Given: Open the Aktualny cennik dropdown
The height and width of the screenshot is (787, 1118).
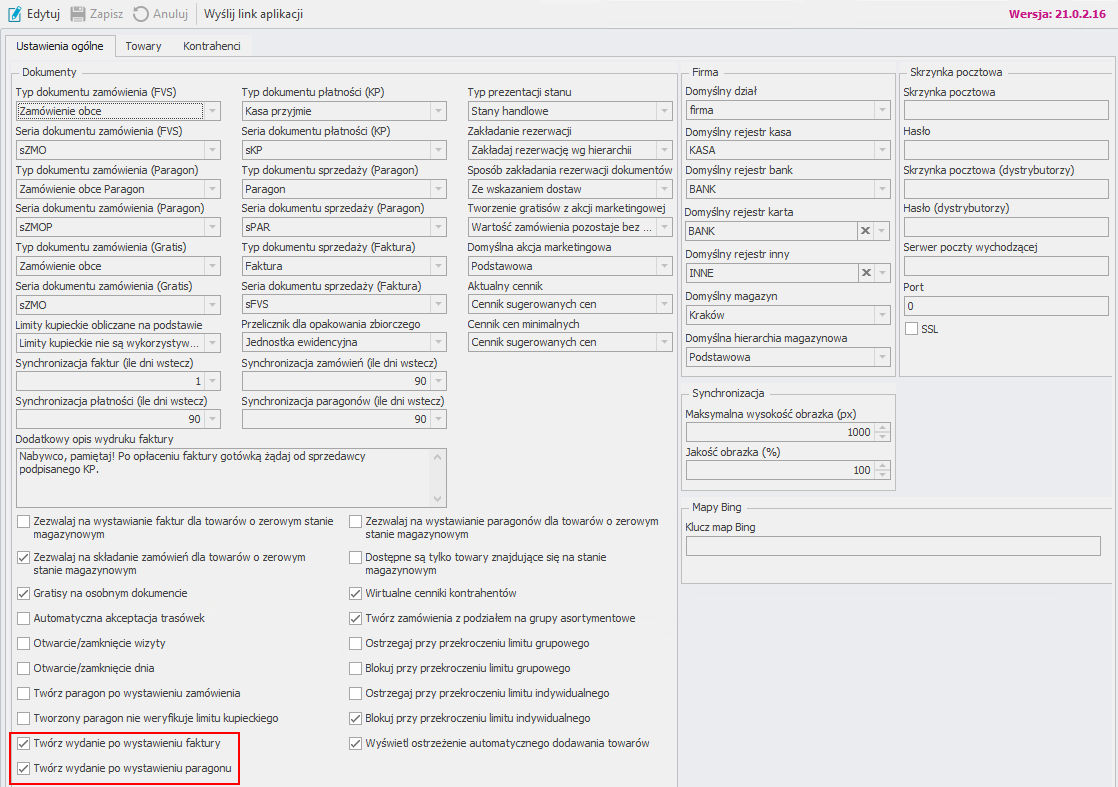Looking at the screenshot, I should click(x=663, y=304).
